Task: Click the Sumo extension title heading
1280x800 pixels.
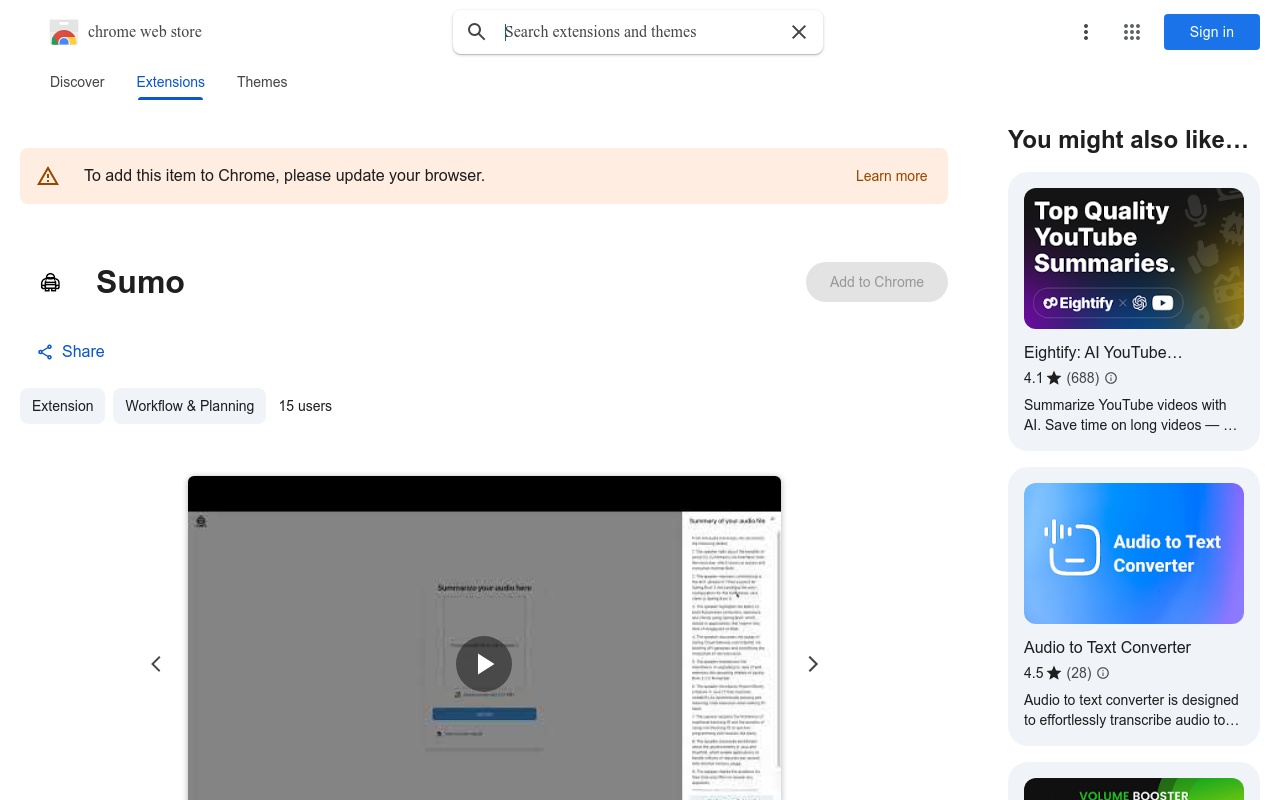Action: (140, 282)
